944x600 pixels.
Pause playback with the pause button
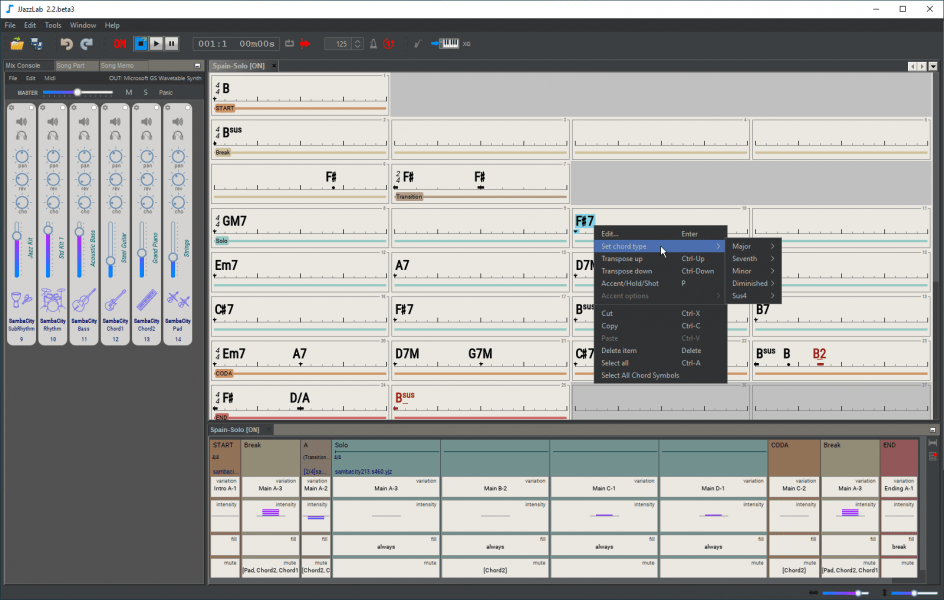point(172,43)
